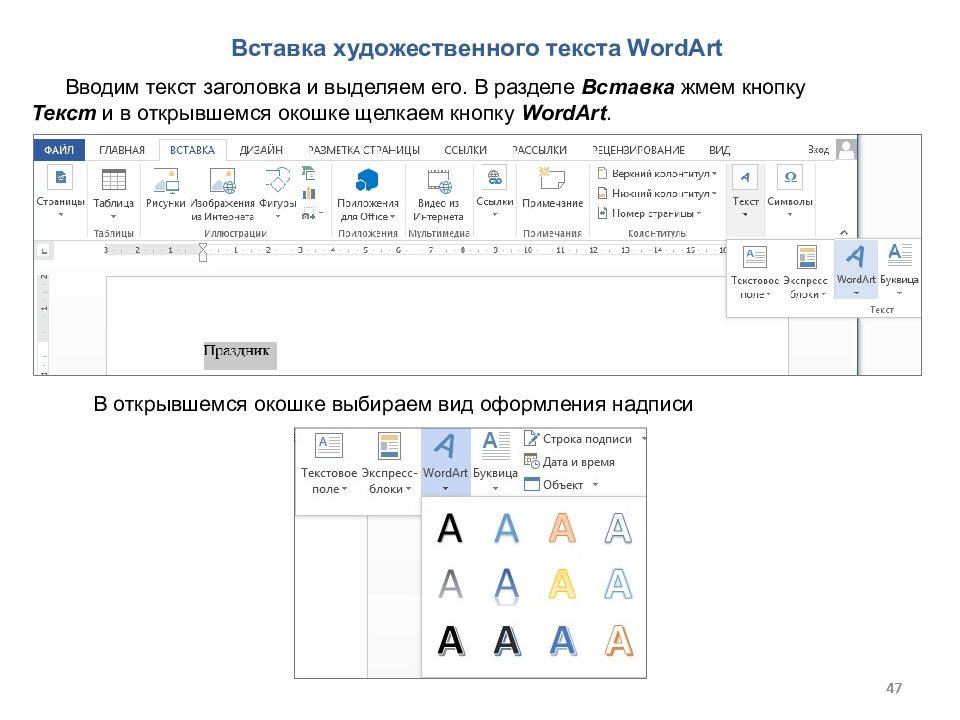Click the SmartArt icon in Иллюстрации group
The width and height of the screenshot is (960, 720).
tap(309, 173)
